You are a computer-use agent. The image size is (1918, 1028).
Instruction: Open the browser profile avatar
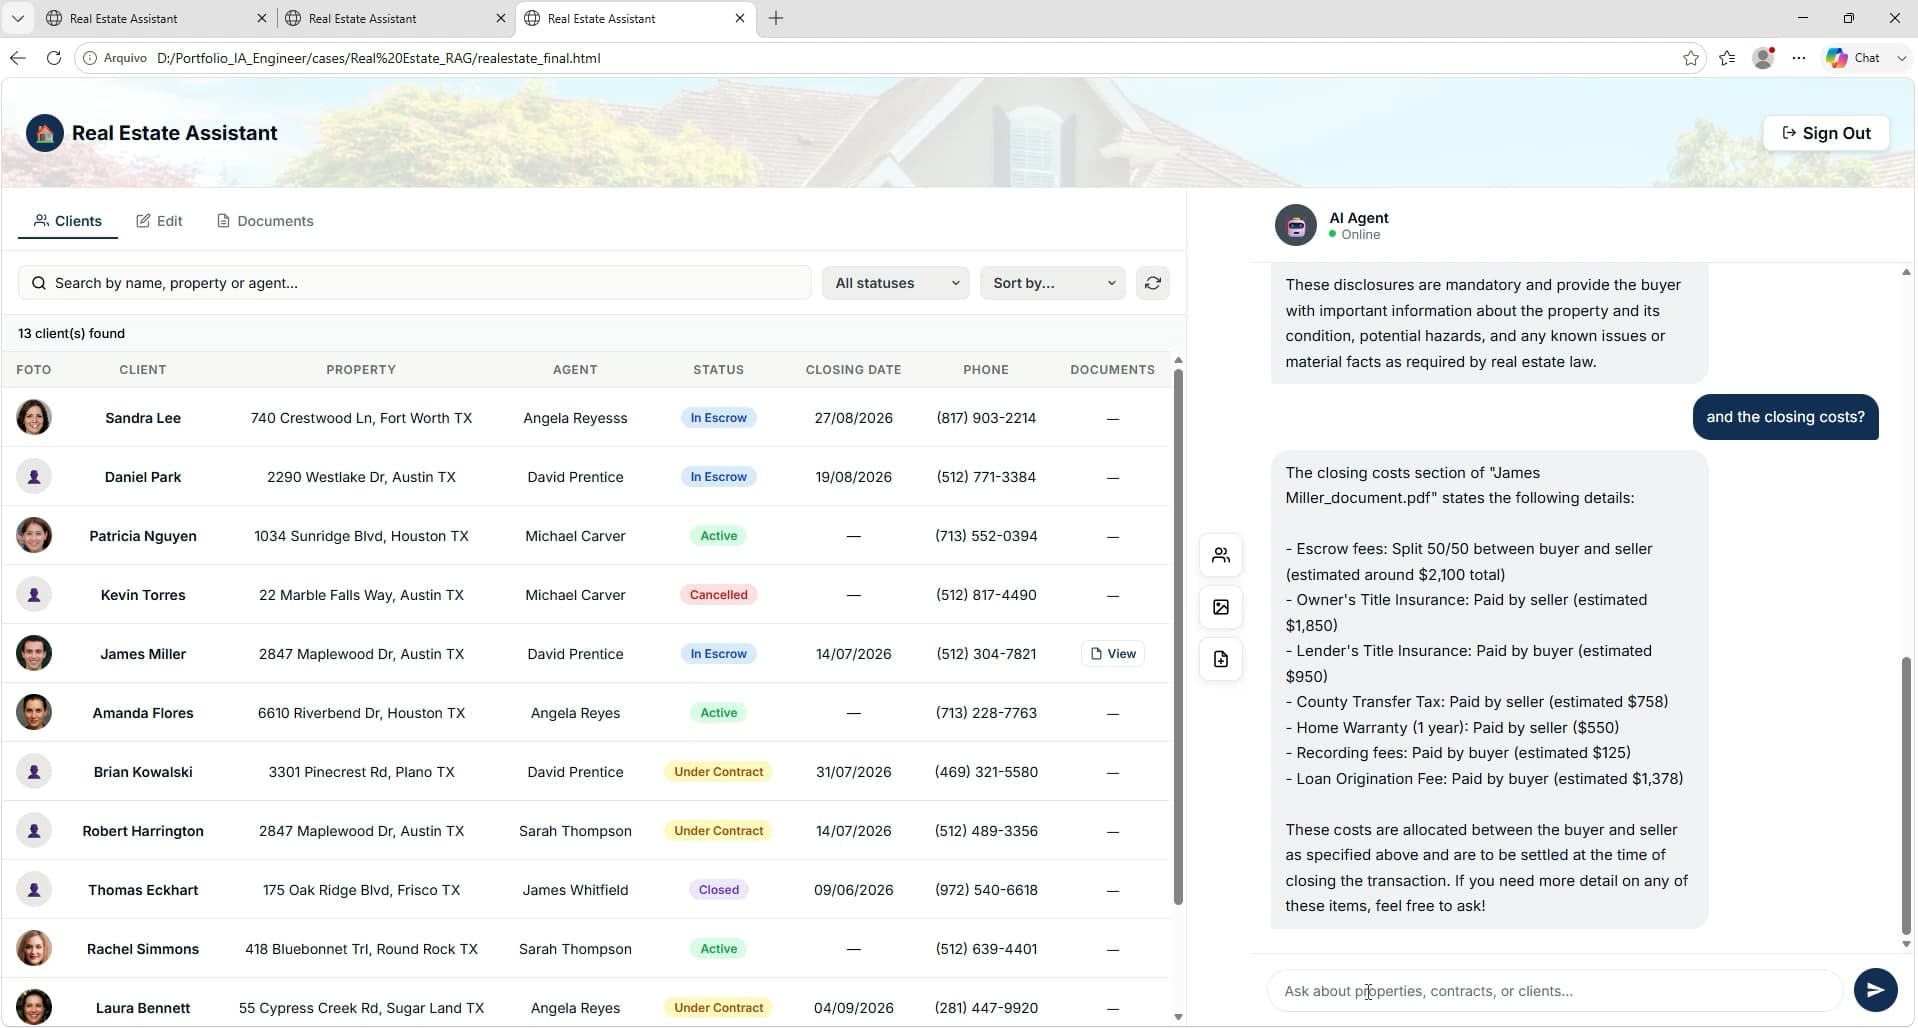1763,58
